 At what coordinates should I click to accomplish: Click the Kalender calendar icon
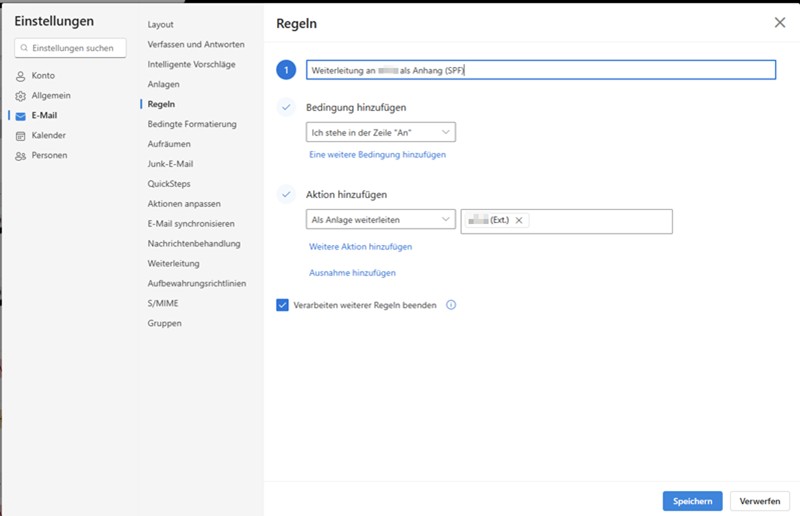click(x=20, y=136)
